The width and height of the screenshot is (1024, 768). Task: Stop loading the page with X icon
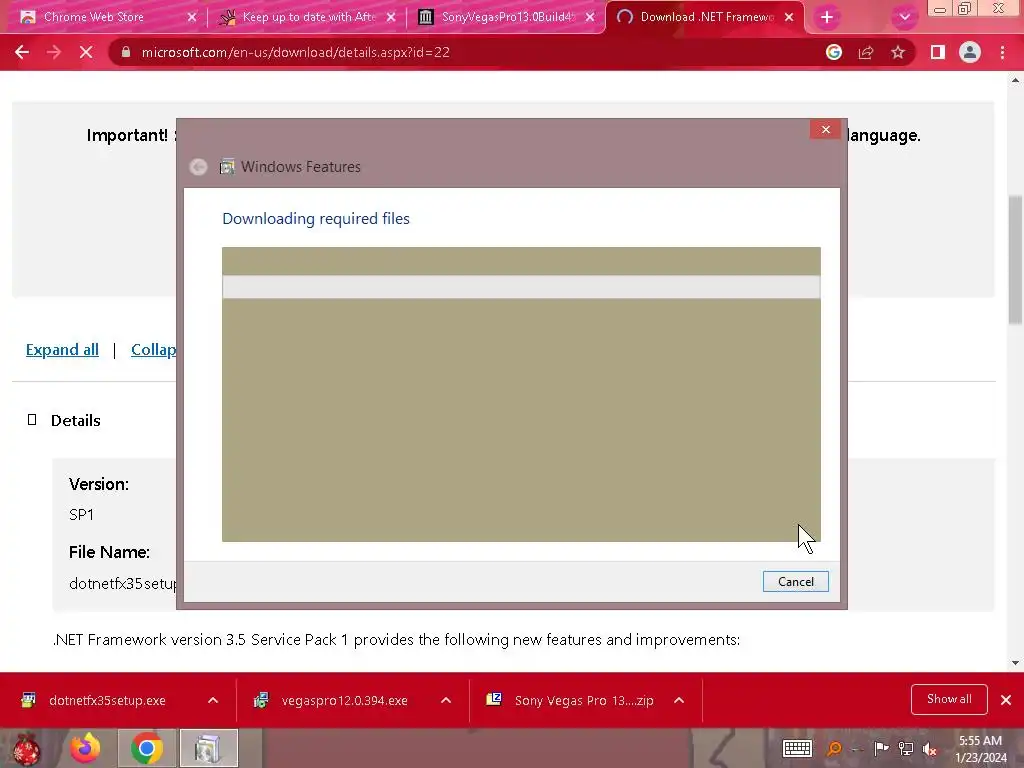(86, 52)
